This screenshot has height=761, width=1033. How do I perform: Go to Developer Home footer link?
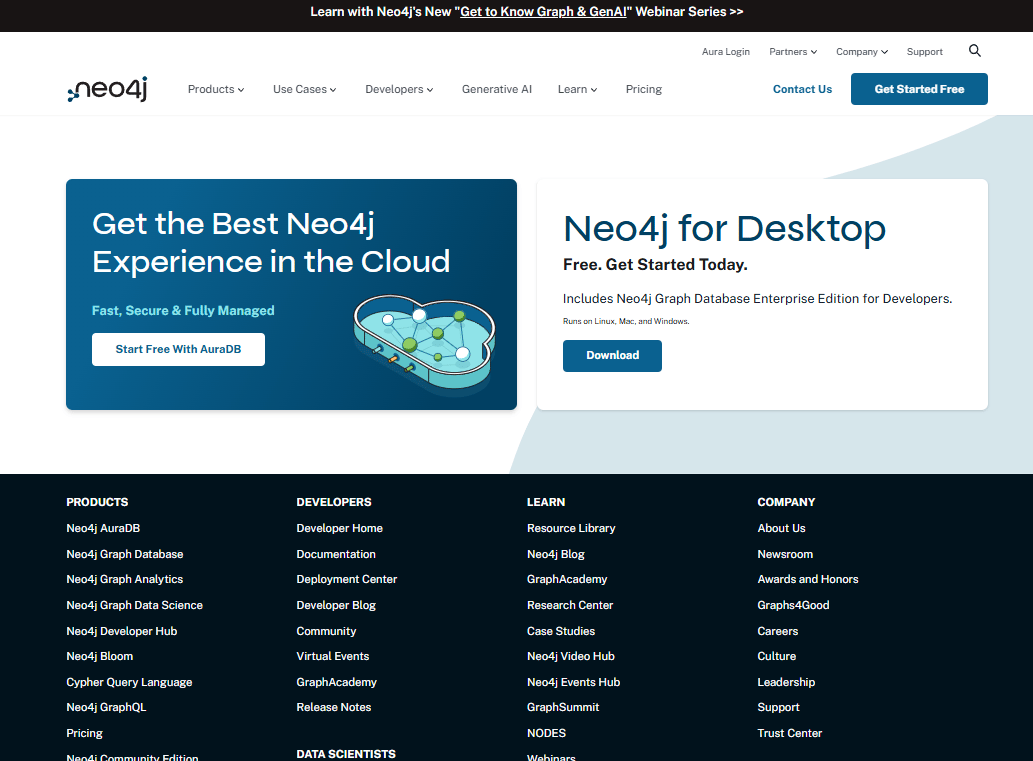coord(339,528)
